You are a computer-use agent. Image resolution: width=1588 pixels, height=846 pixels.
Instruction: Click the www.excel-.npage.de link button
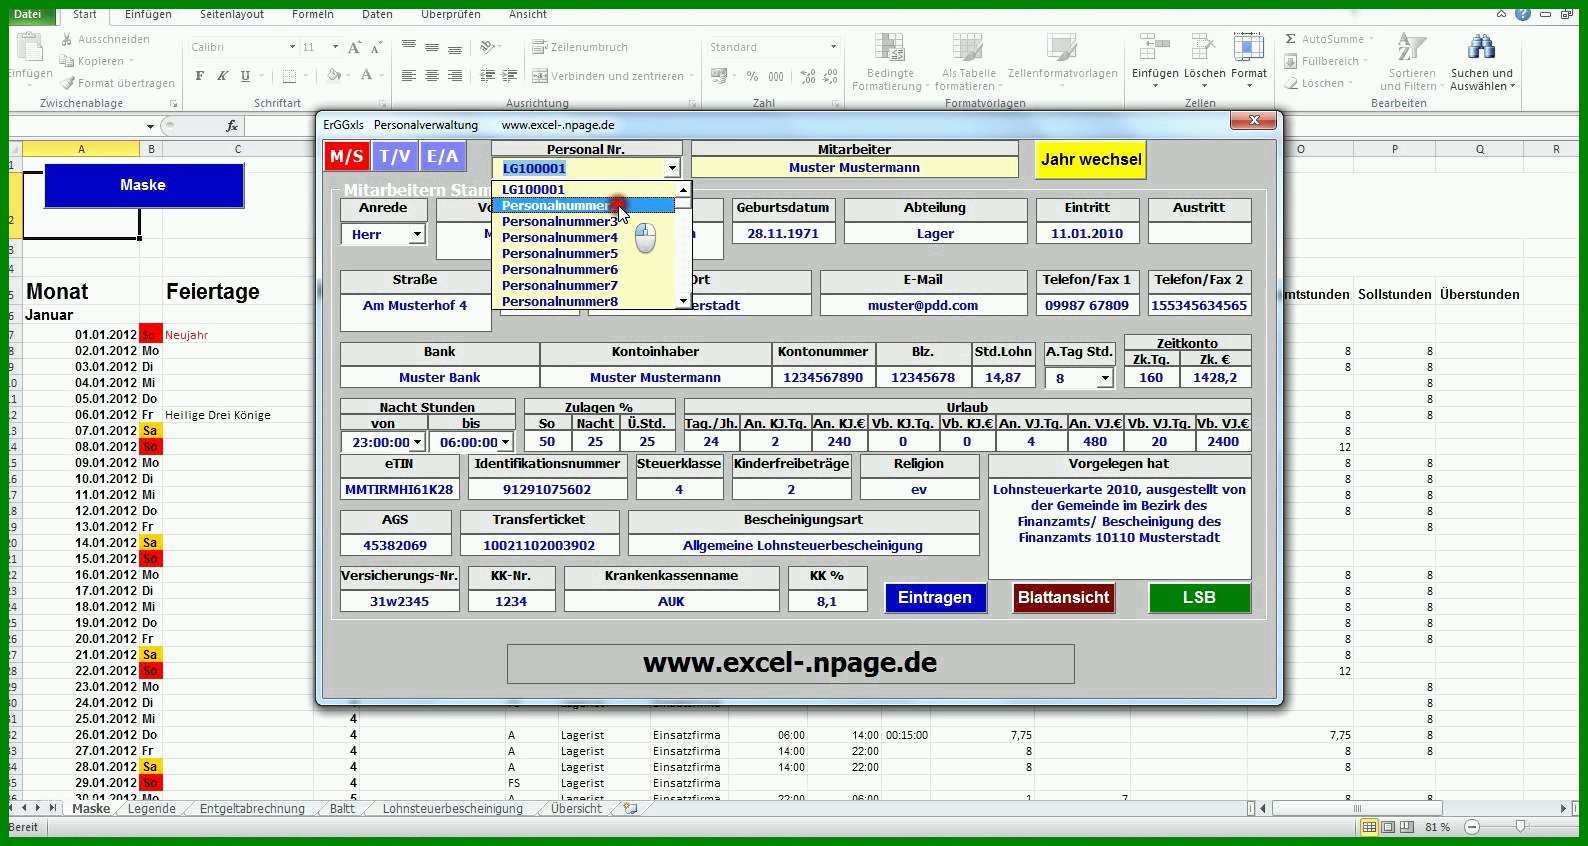tap(790, 663)
